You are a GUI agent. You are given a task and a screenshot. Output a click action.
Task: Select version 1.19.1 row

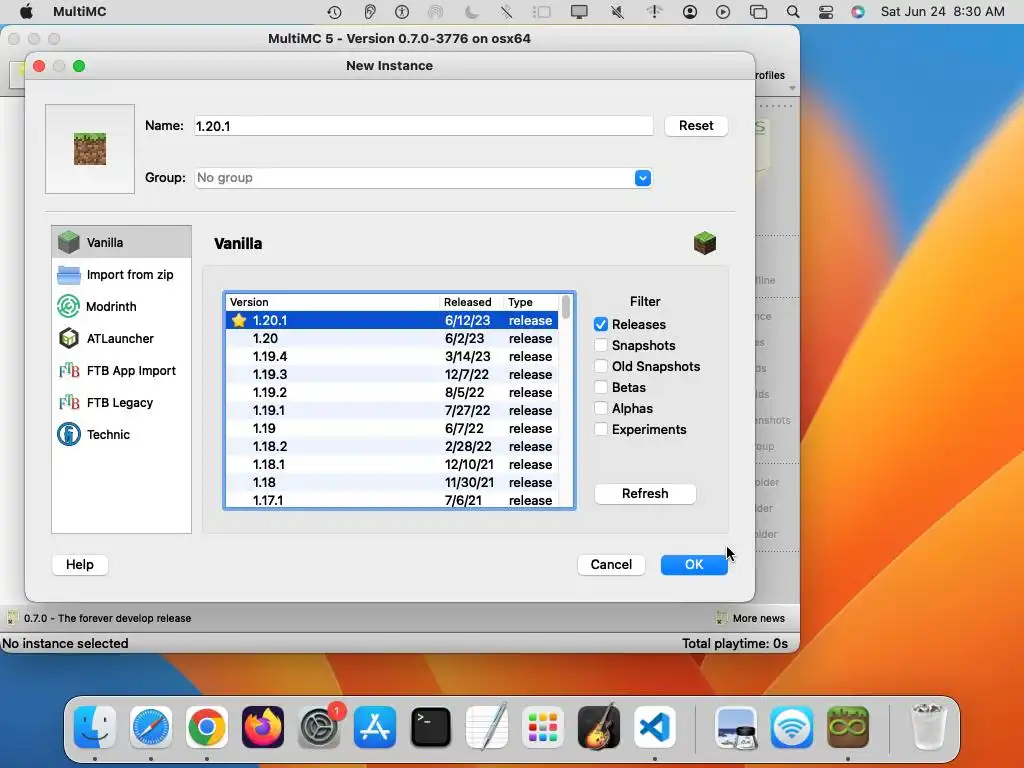click(392, 410)
